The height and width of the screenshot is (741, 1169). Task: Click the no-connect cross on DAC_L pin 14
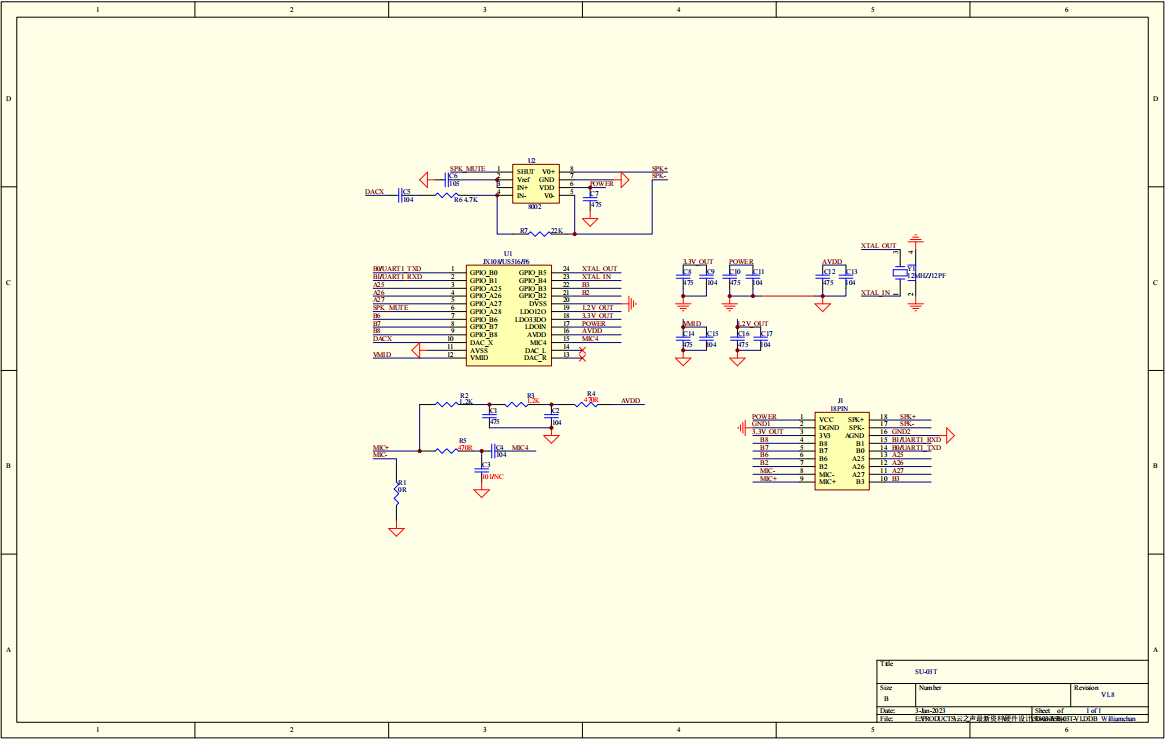(x=582, y=350)
